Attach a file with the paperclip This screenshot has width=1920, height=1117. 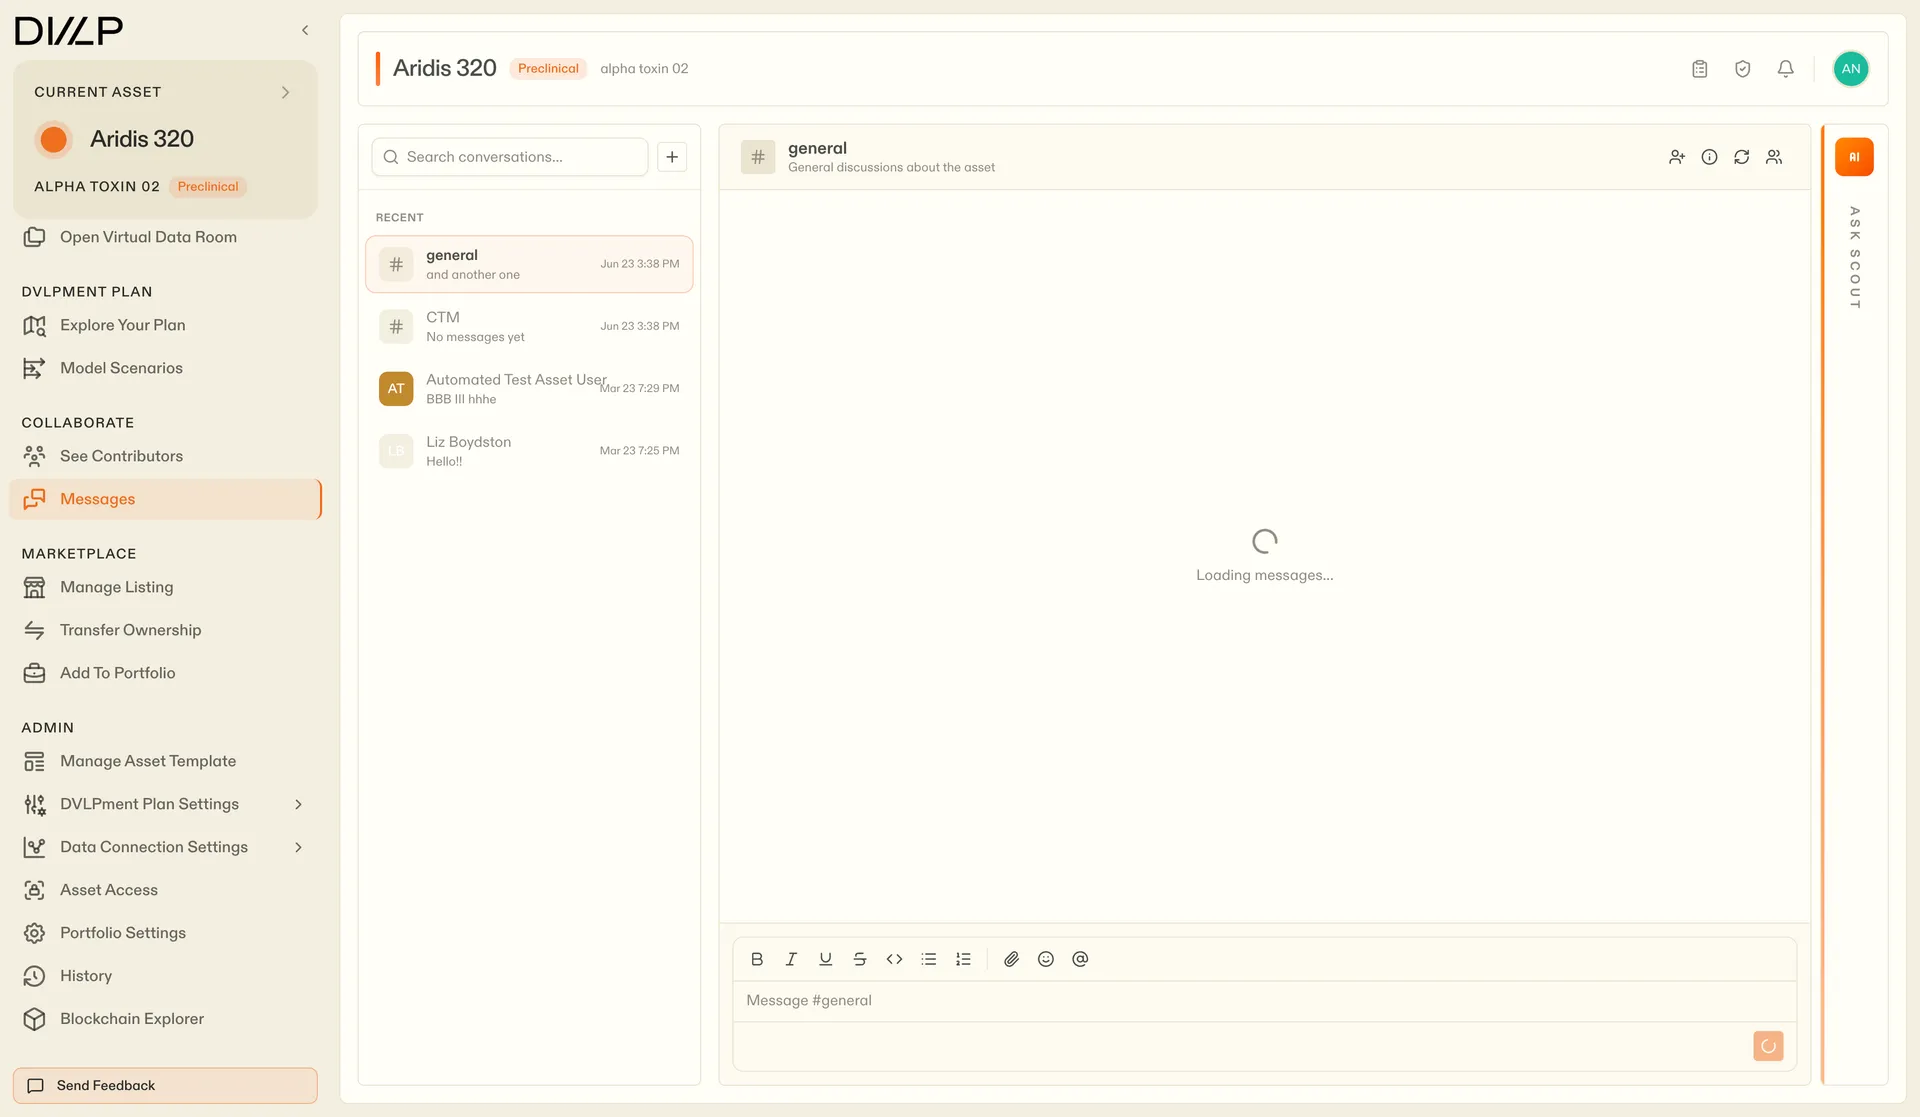[1011, 959]
